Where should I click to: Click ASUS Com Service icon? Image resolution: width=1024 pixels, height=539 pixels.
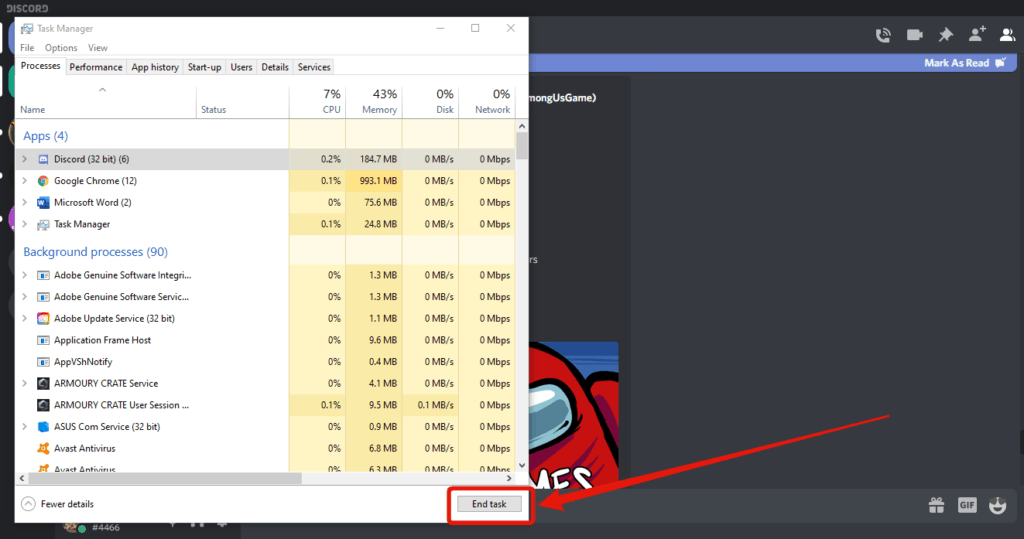point(43,427)
